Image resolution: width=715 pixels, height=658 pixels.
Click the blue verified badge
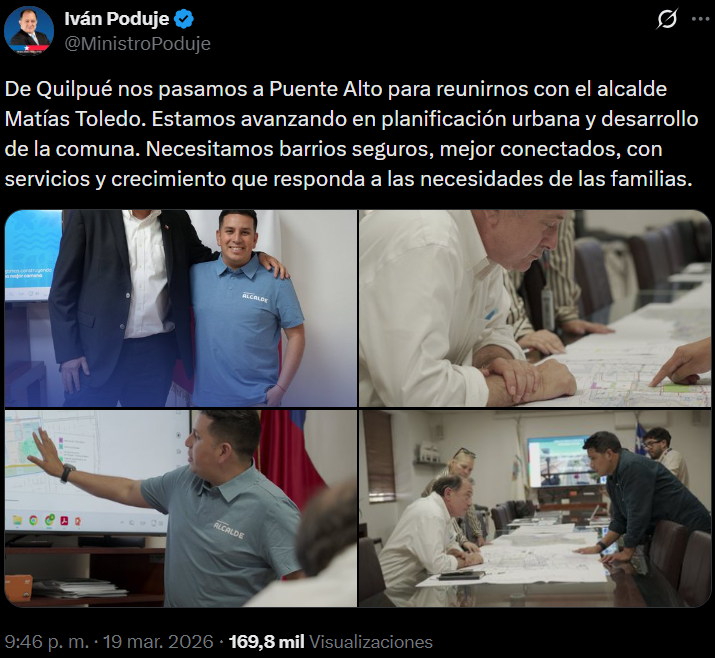[185, 19]
